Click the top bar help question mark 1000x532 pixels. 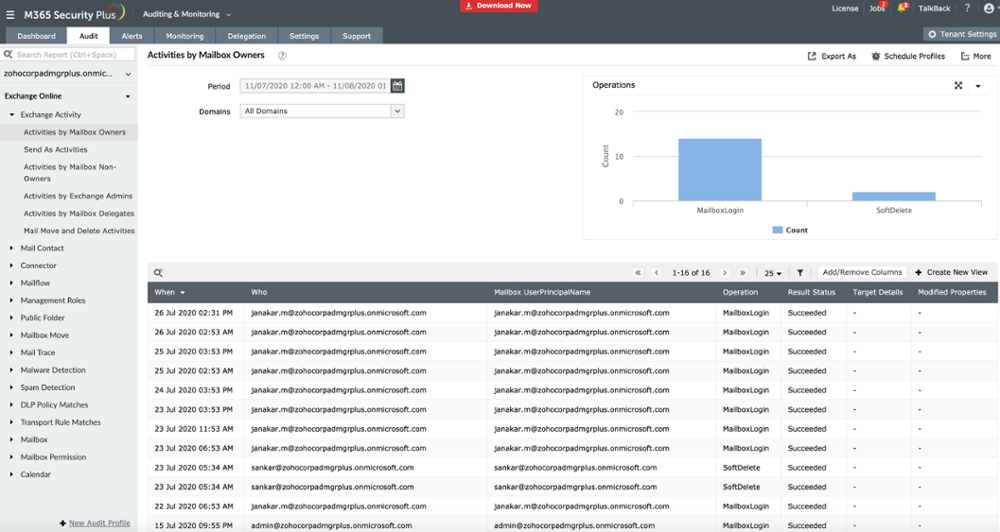pyautogui.click(x=967, y=8)
